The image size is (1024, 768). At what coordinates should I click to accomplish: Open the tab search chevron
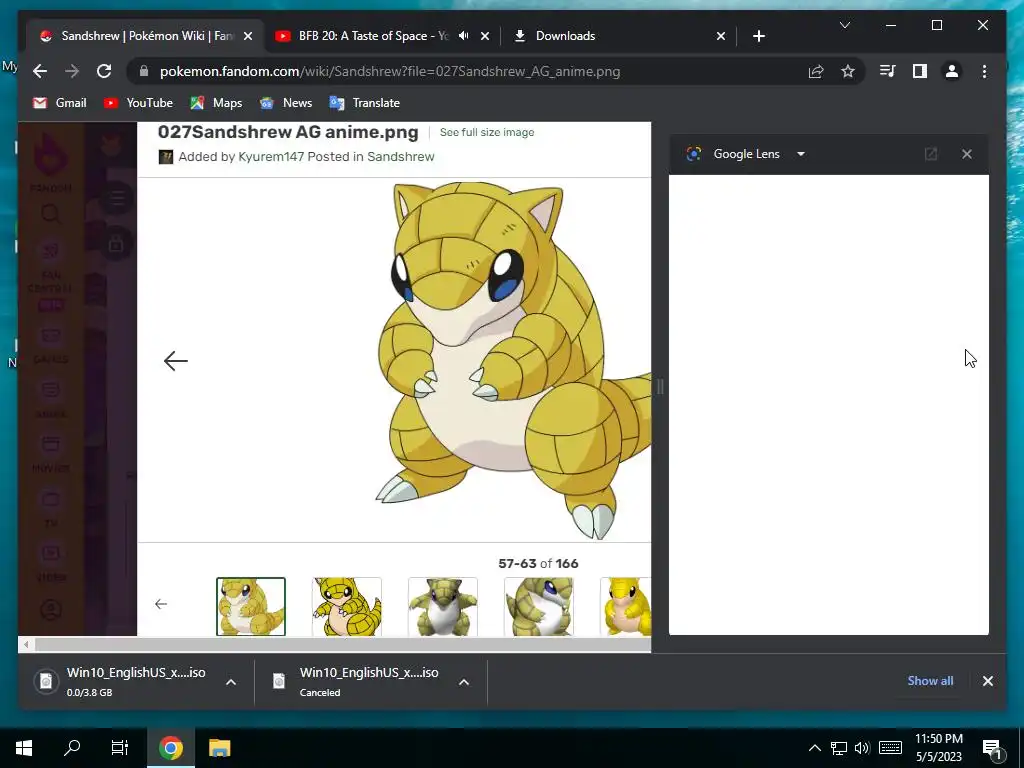pyautogui.click(x=844, y=25)
